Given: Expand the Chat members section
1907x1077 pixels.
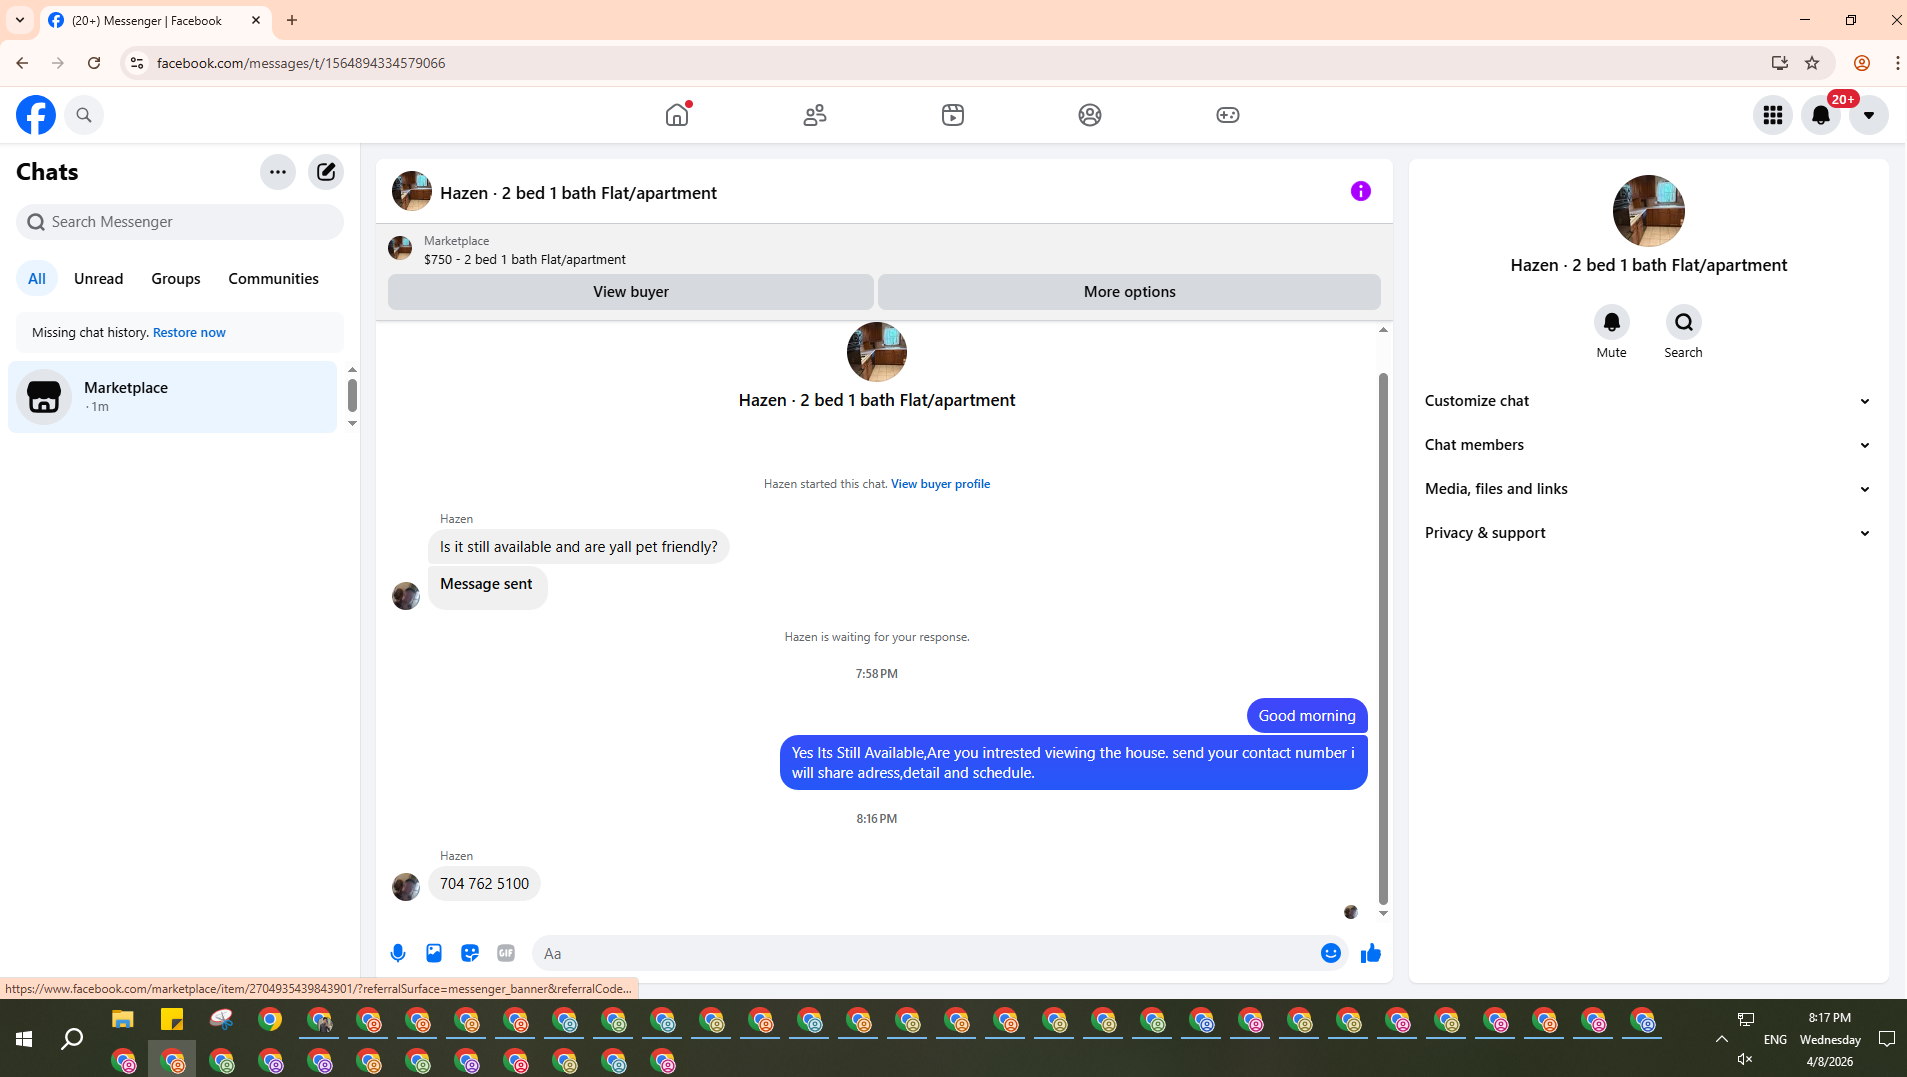Looking at the screenshot, I should pyautogui.click(x=1648, y=445).
